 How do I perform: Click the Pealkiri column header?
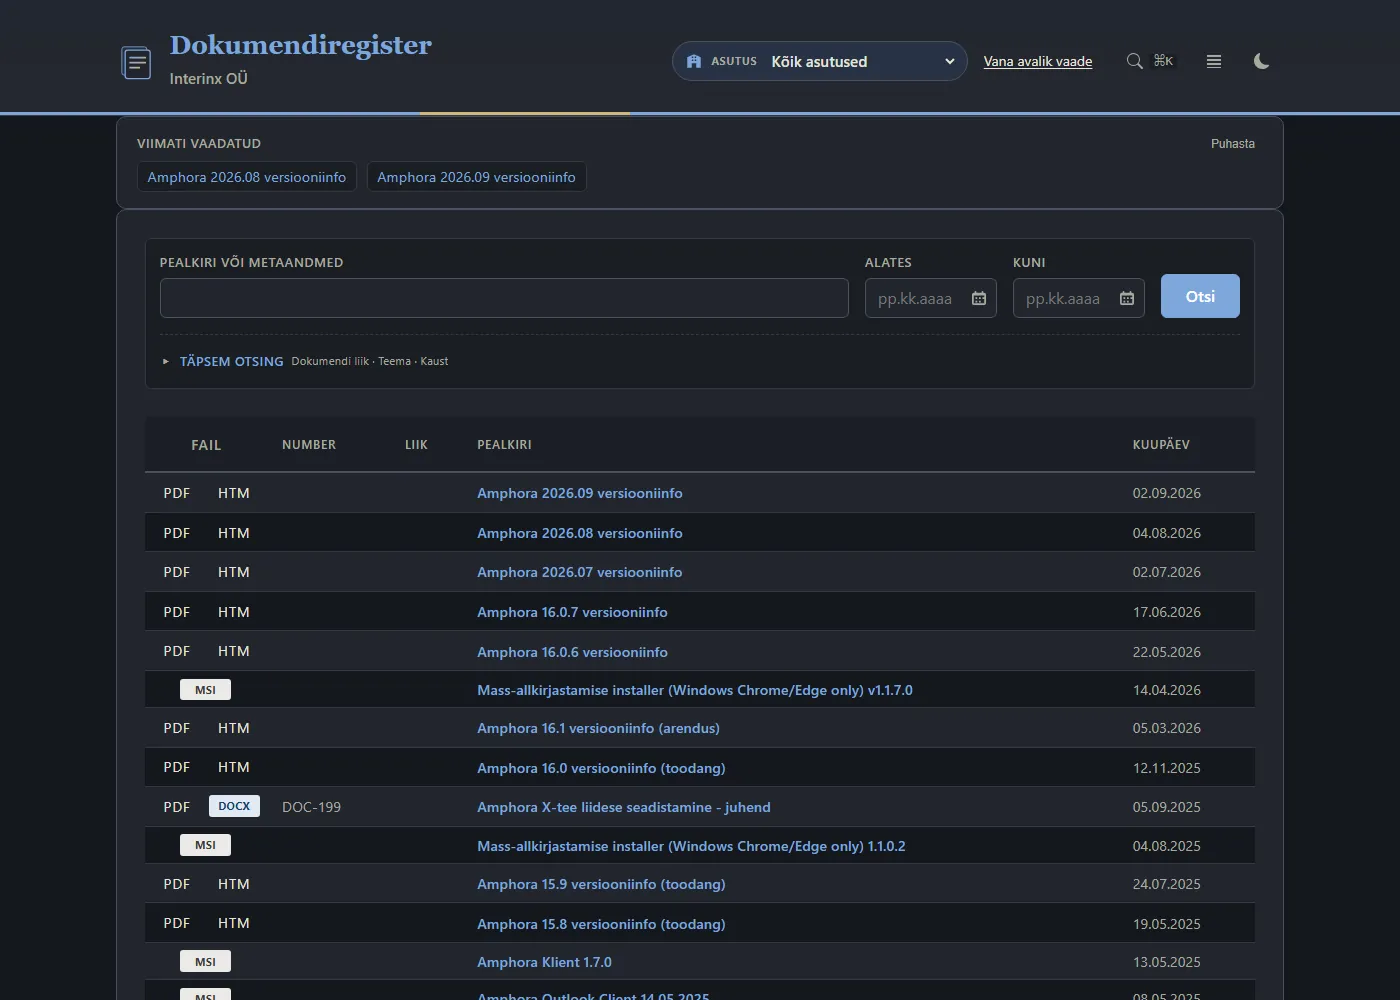pyautogui.click(x=504, y=445)
